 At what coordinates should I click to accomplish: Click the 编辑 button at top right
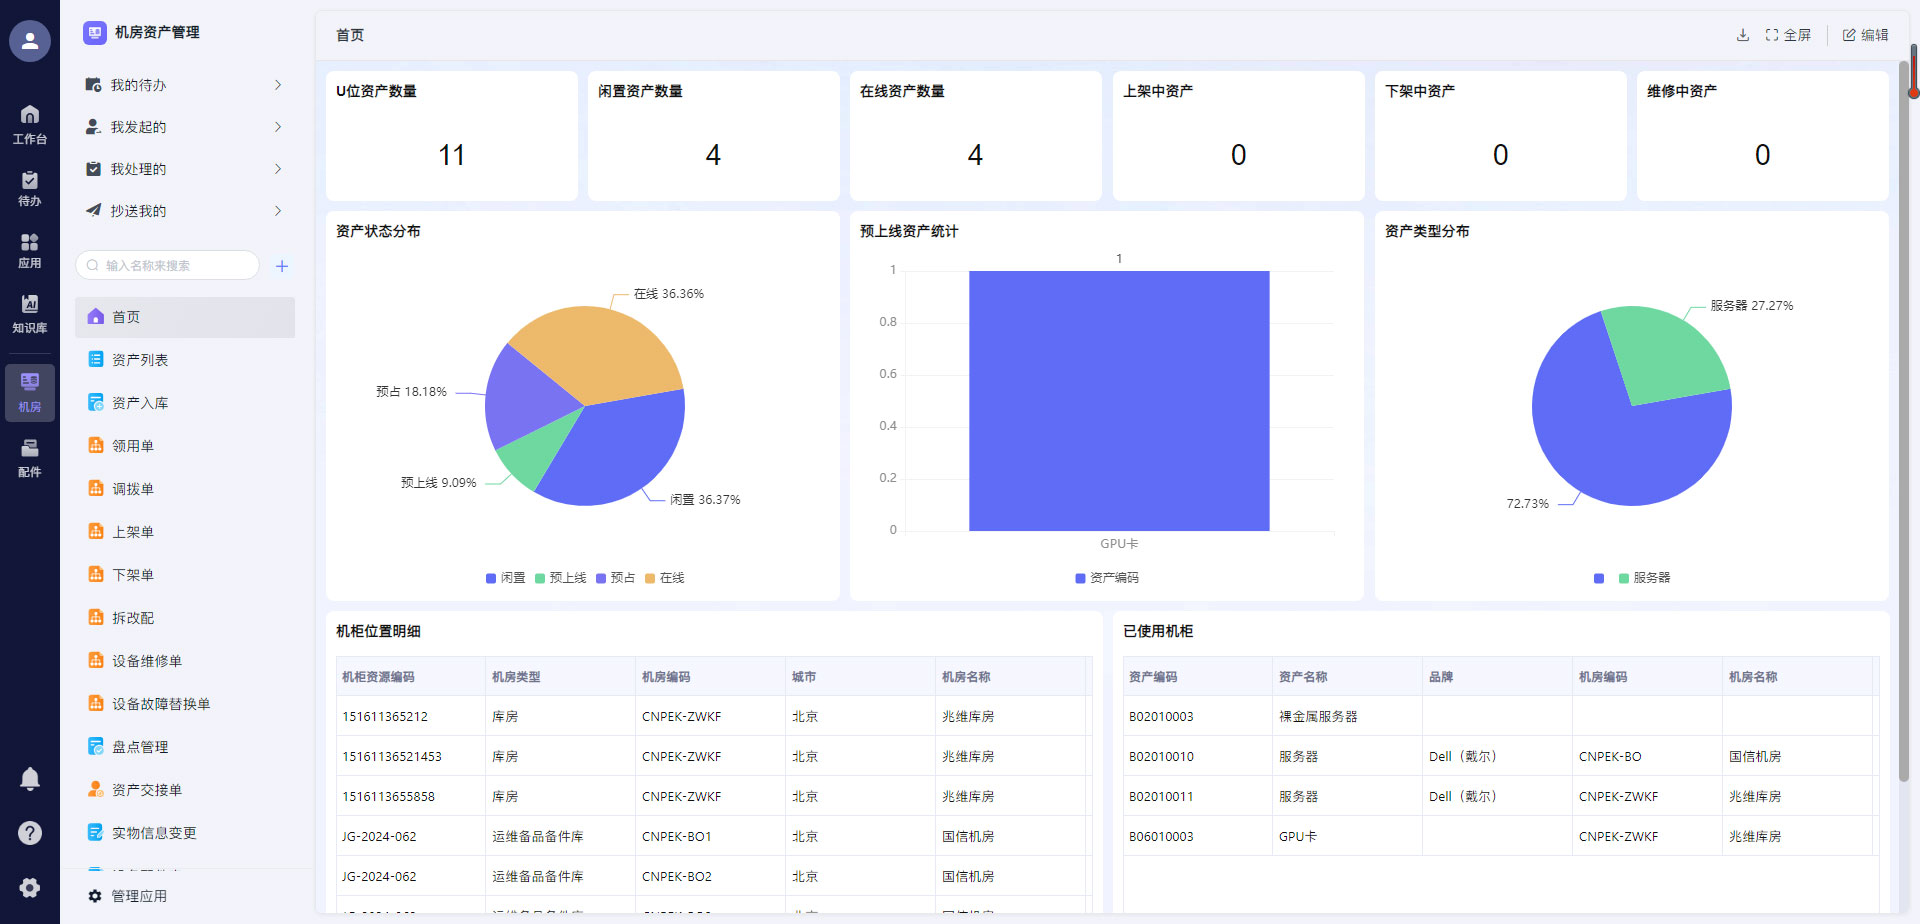coord(1866,34)
